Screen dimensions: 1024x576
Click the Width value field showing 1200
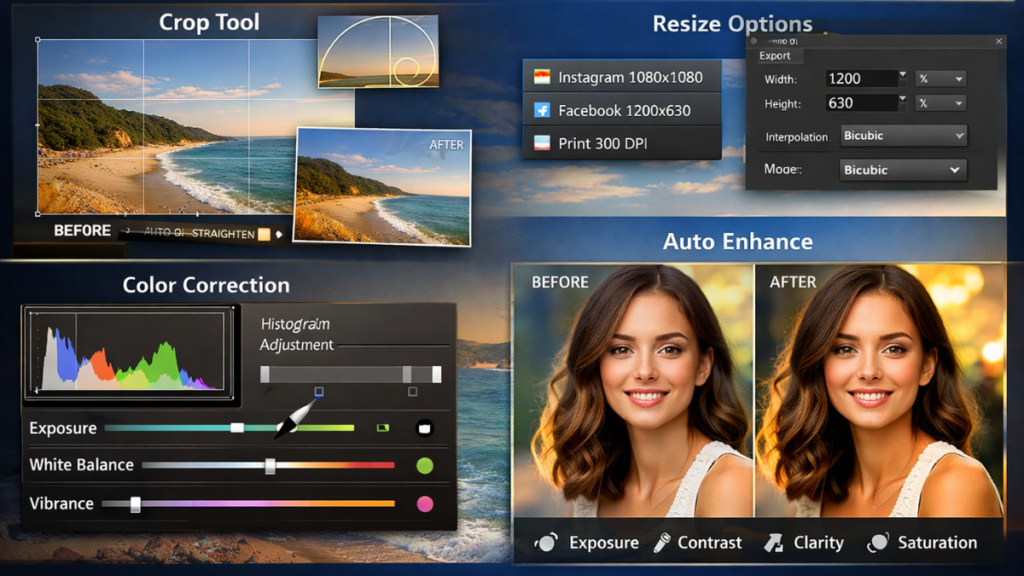(x=864, y=77)
